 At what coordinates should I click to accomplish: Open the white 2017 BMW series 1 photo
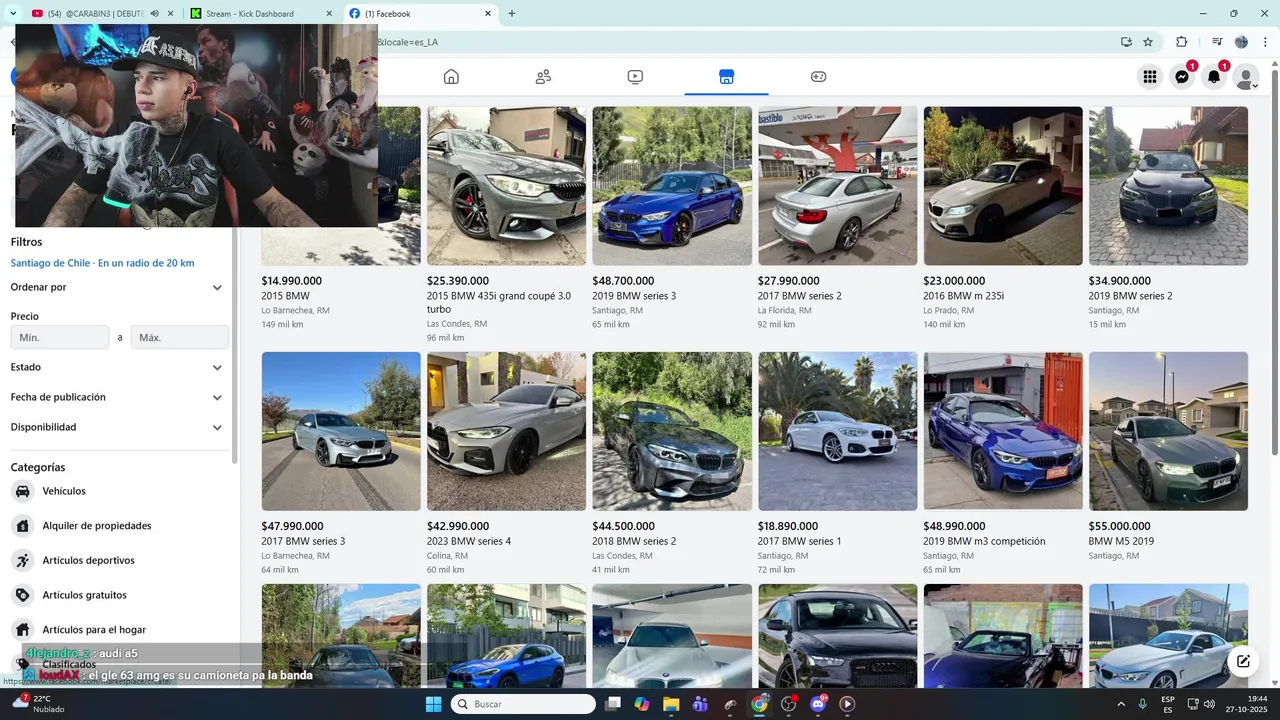click(x=837, y=431)
